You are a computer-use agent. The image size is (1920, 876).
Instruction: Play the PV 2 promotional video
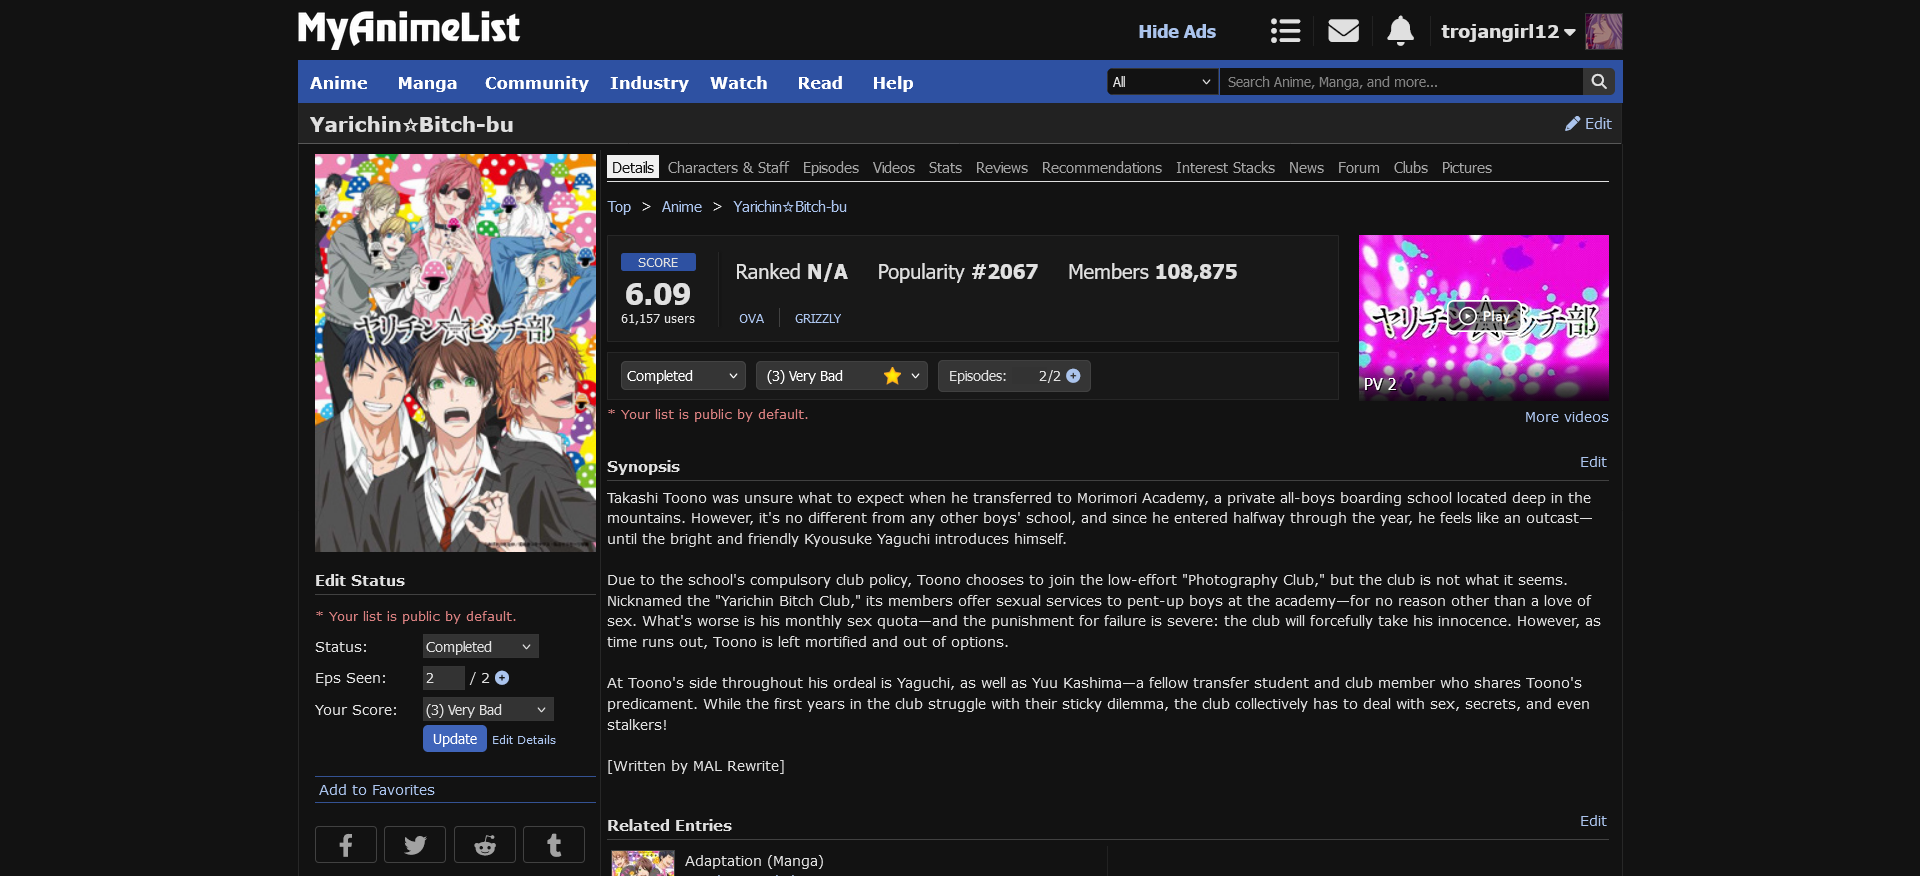(x=1483, y=317)
